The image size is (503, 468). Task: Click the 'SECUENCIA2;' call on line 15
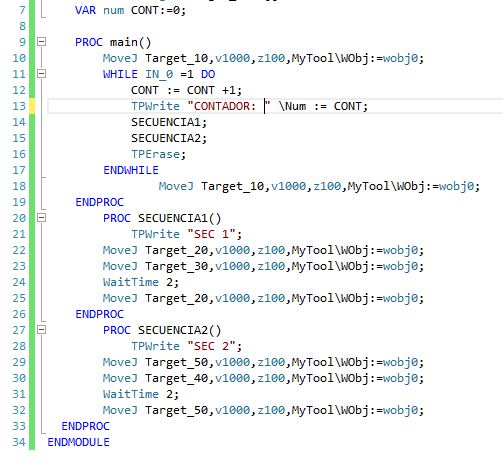click(169, 138)
